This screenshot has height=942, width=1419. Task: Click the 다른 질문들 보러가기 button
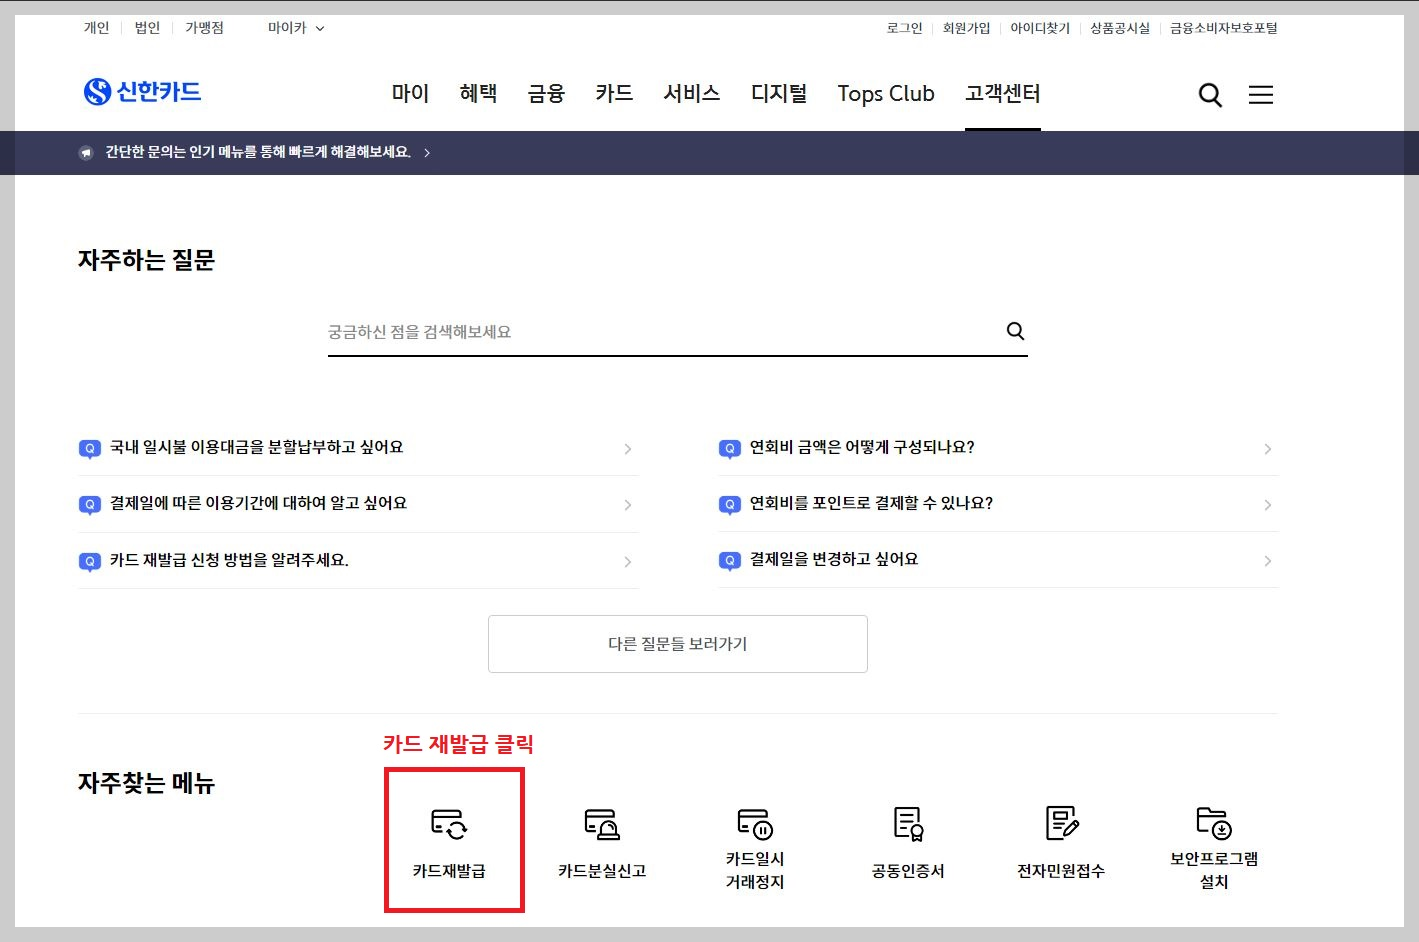(678, 644)
